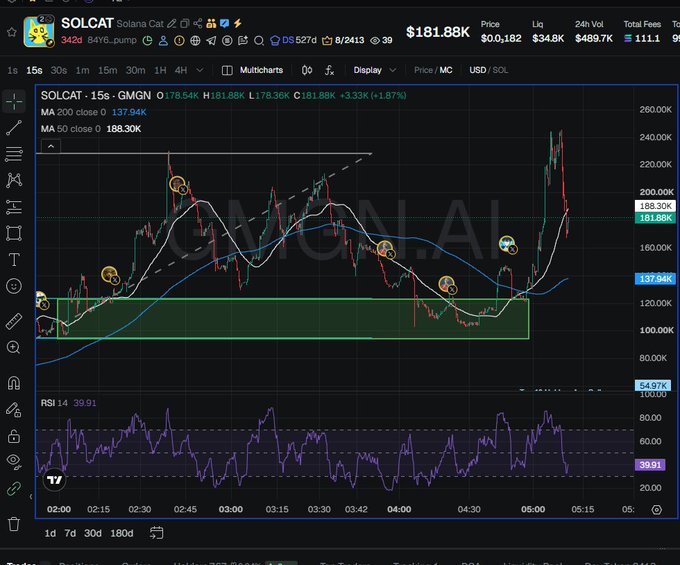Set the chart range to 1d
Screen dimensions: 680x565
[x=50, y=533]
